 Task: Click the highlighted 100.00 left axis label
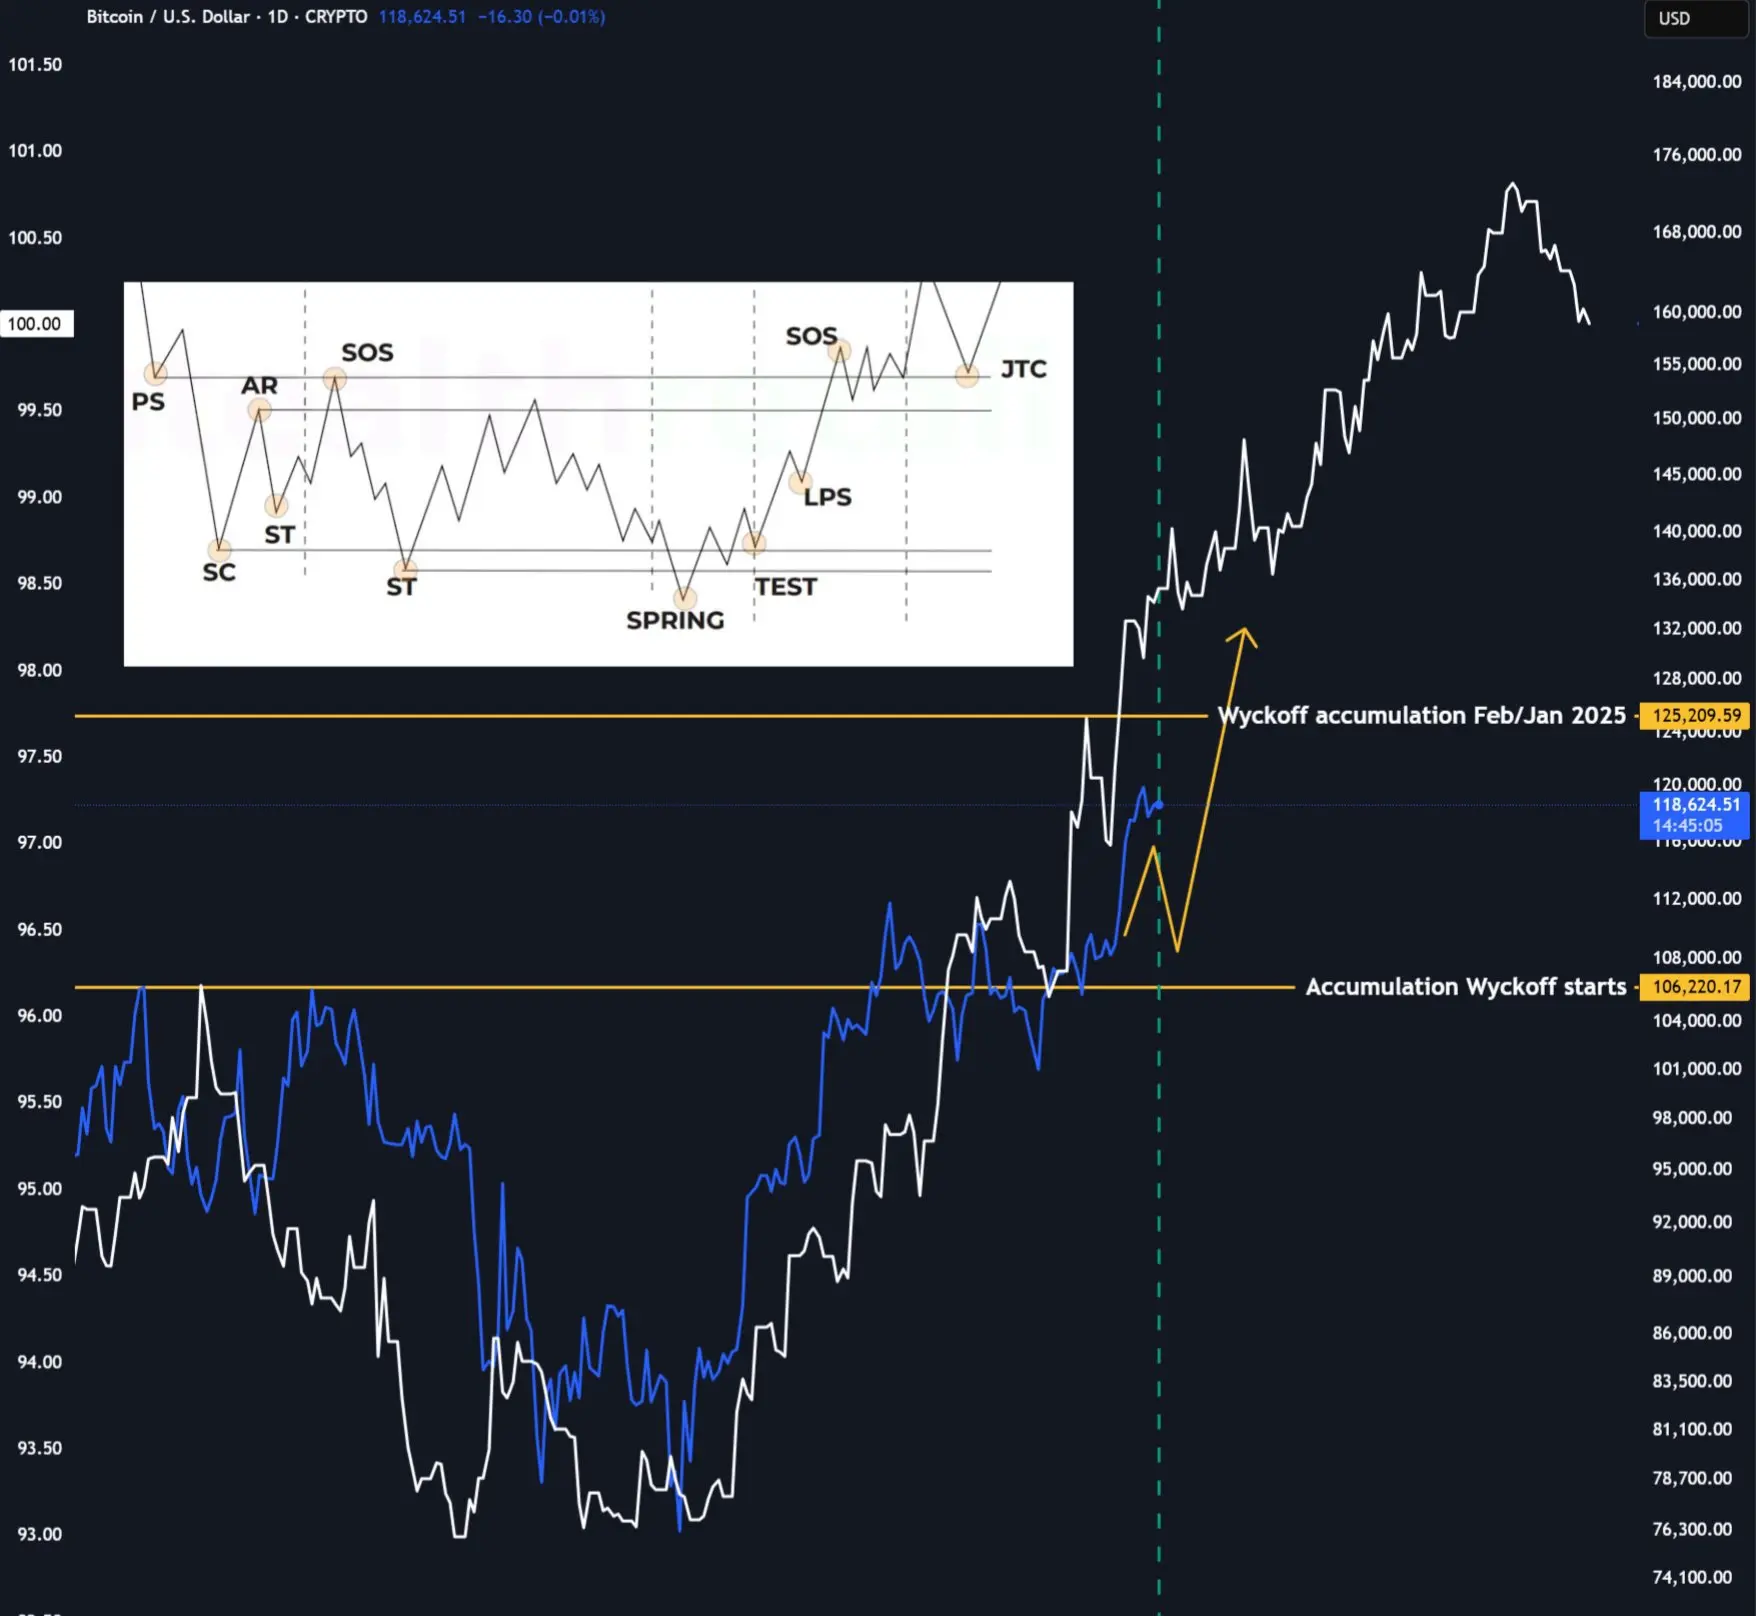tap(36, 324)
